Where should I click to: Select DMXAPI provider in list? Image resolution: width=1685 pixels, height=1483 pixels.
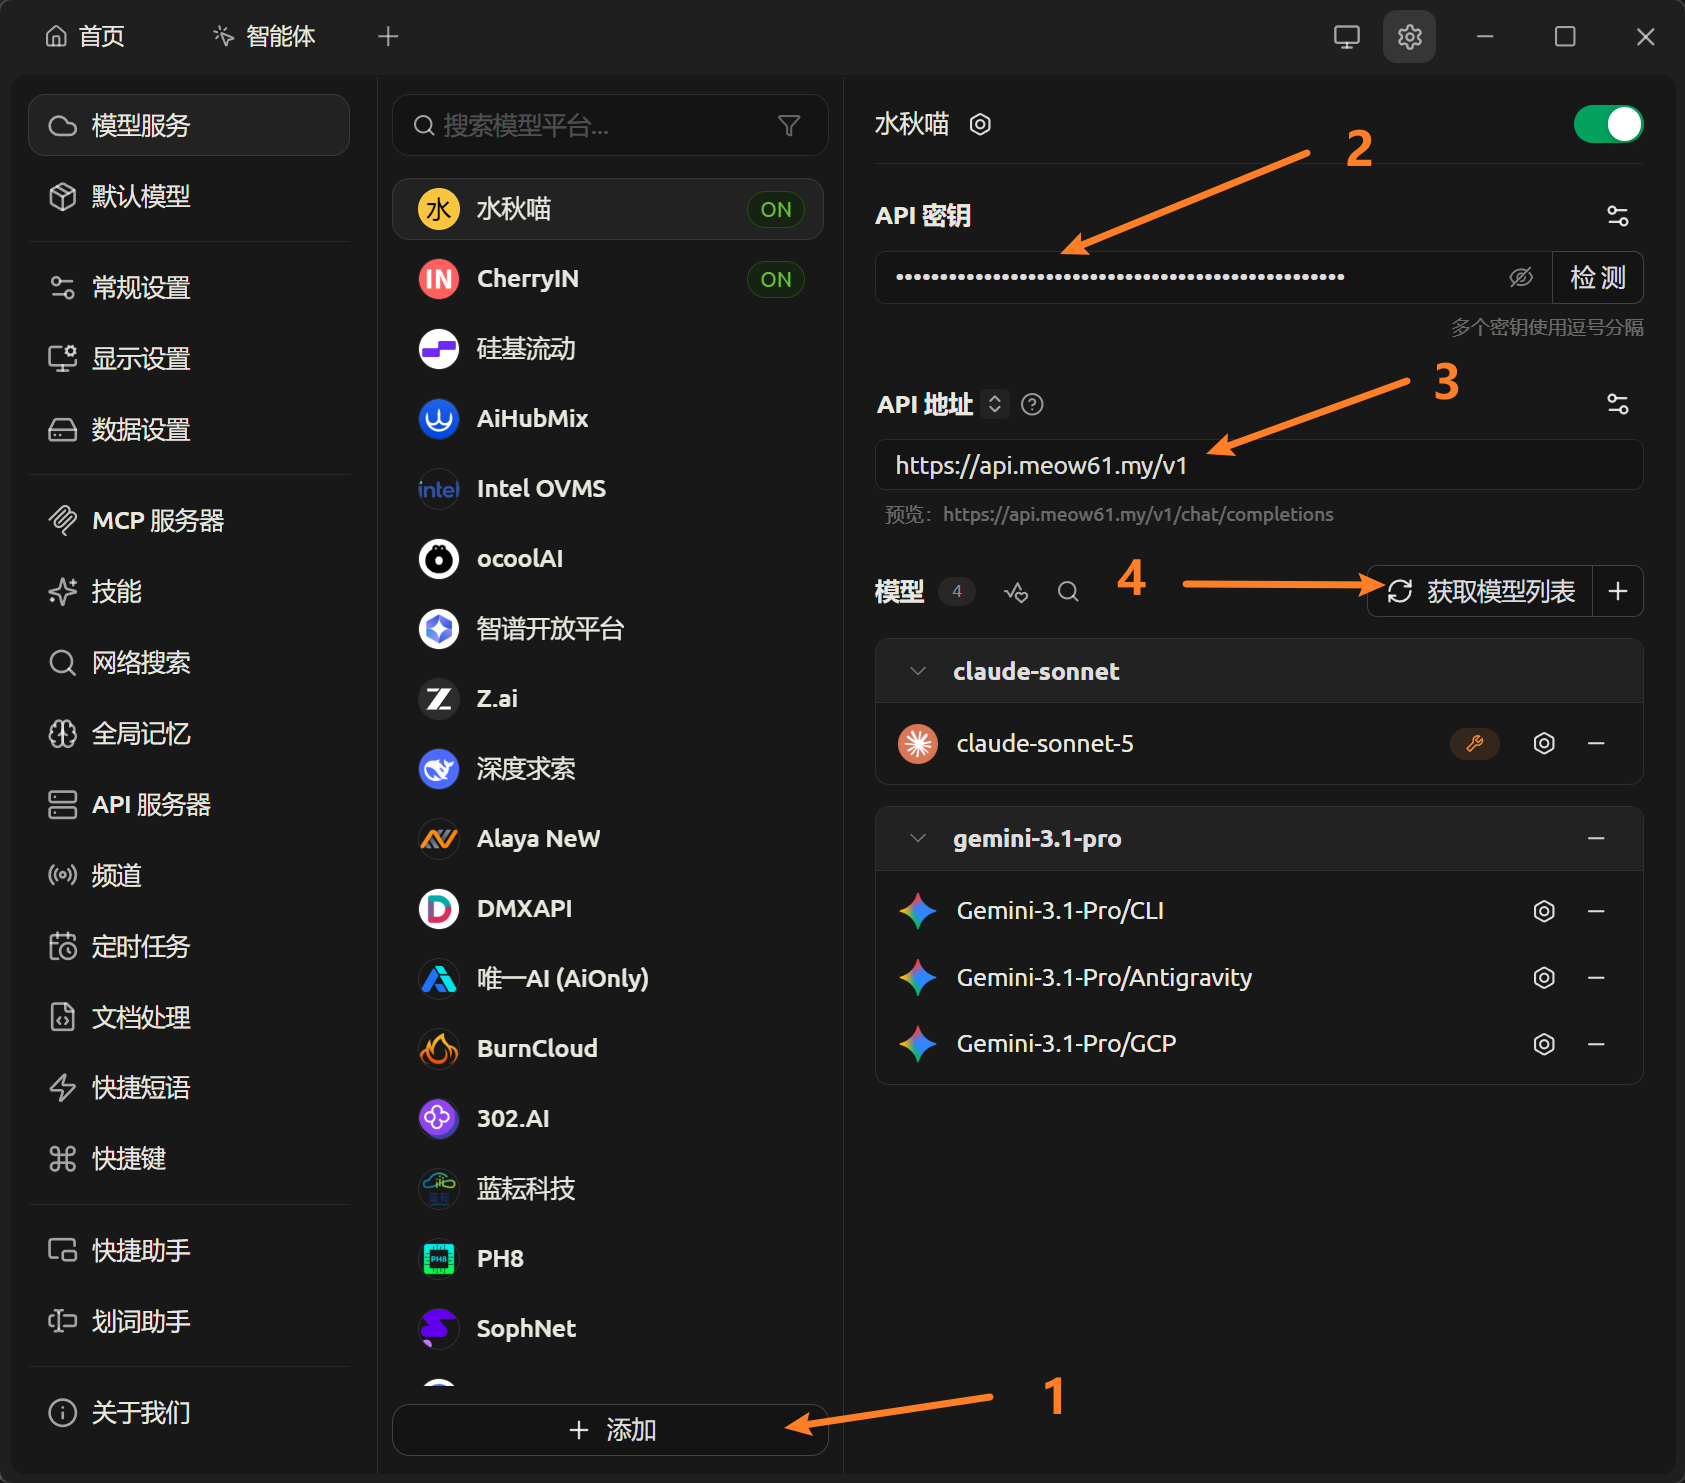tap(608, 909)
